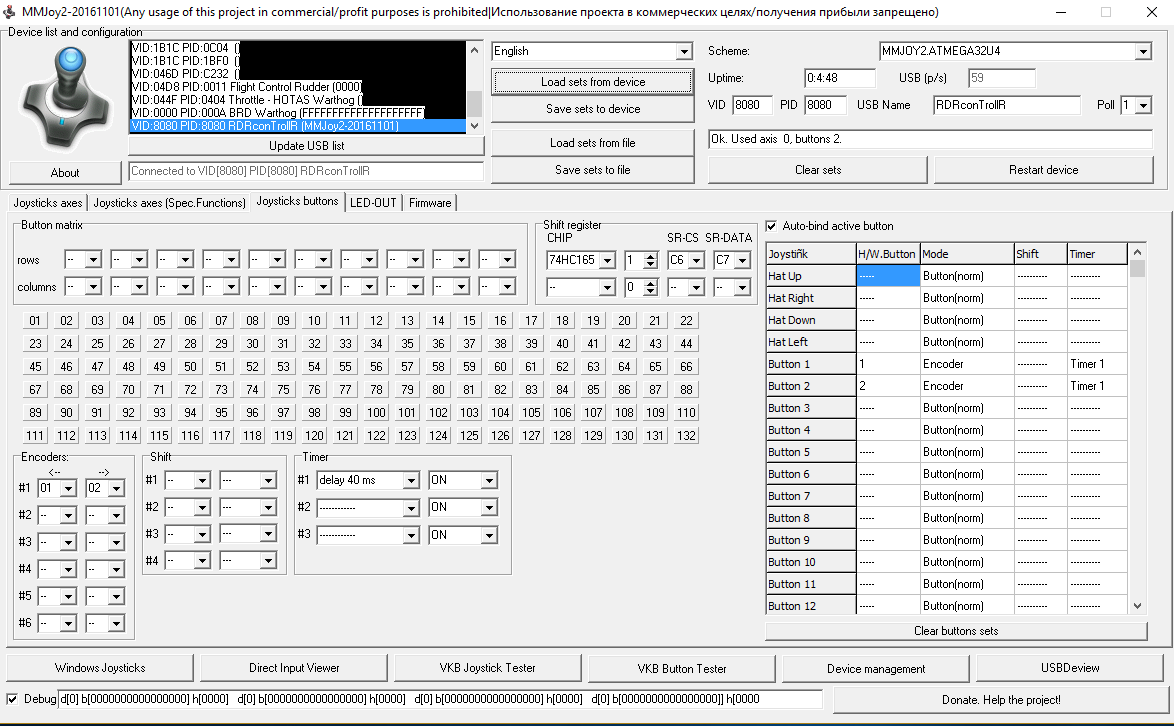
Task: Select Throttle - HOTAS Warthog device entry
Action: coord(297,100)
